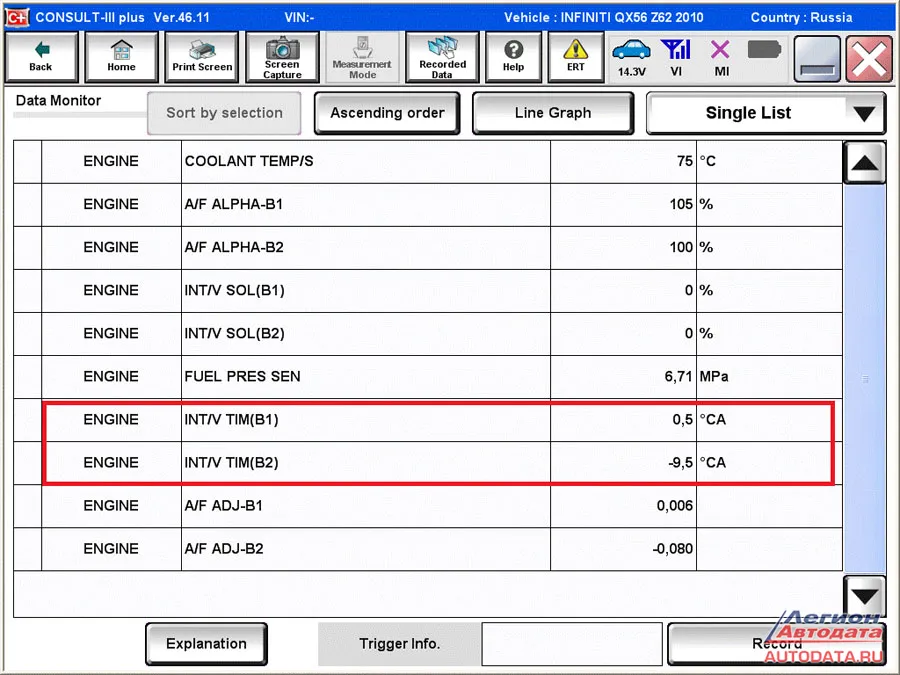Toggle selection box for COOLANT TEMP/S row

point(28,162)
